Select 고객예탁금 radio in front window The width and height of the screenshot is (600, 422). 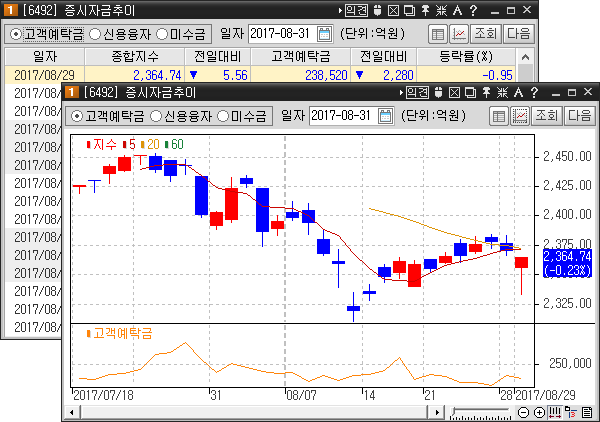pos(77,116)
